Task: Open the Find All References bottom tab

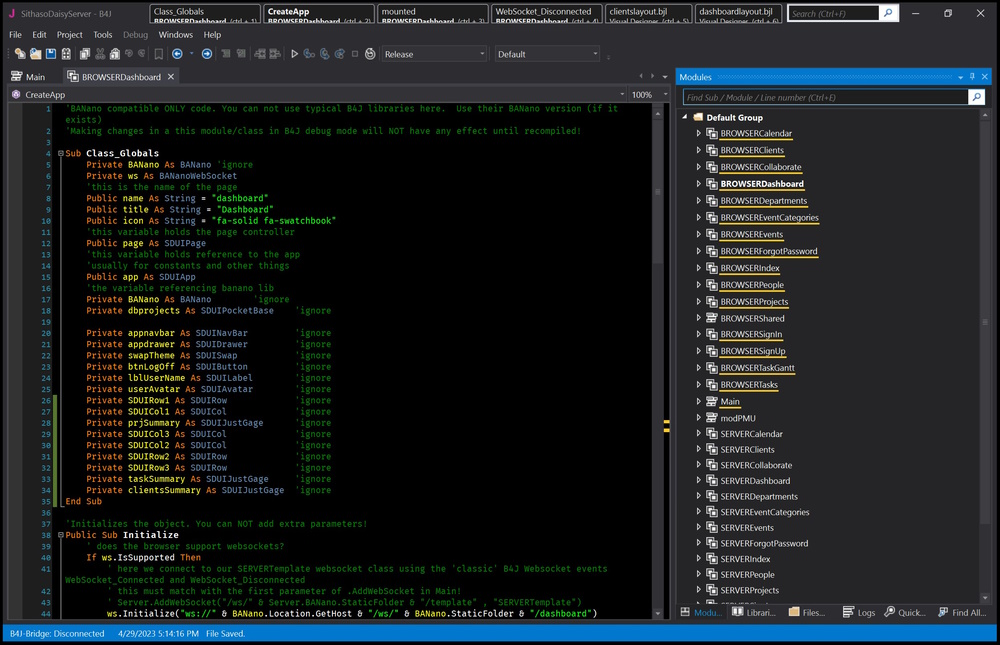Action: (962, 612)
